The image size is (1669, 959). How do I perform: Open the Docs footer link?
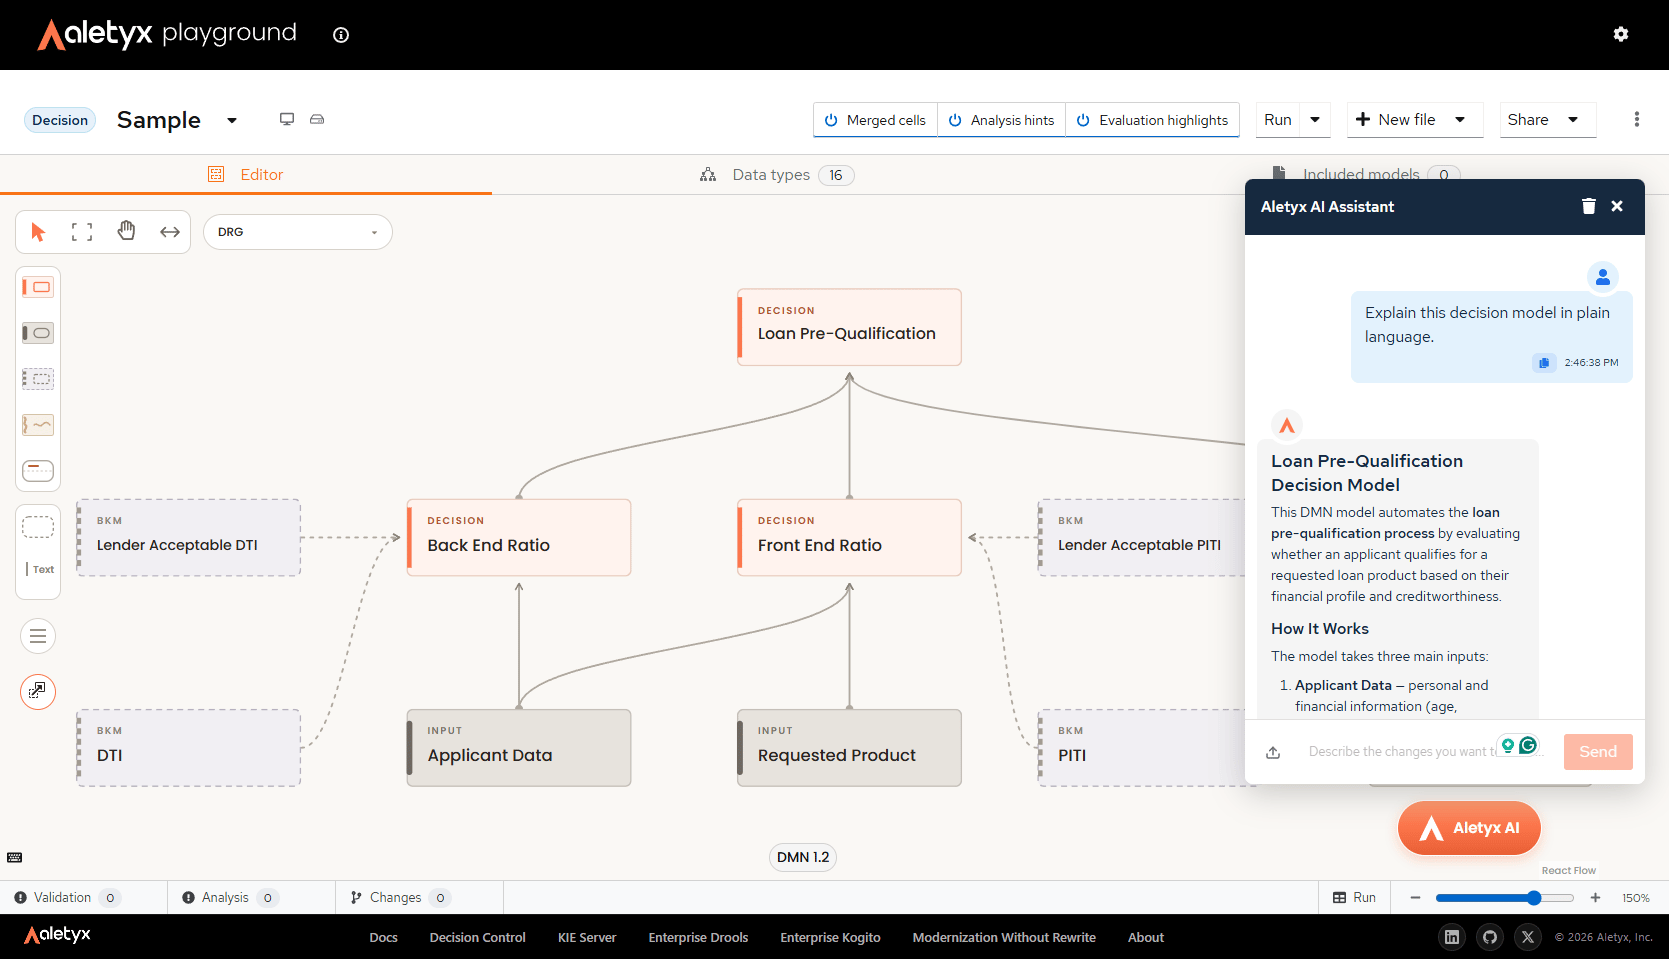(x=383, y=937)
